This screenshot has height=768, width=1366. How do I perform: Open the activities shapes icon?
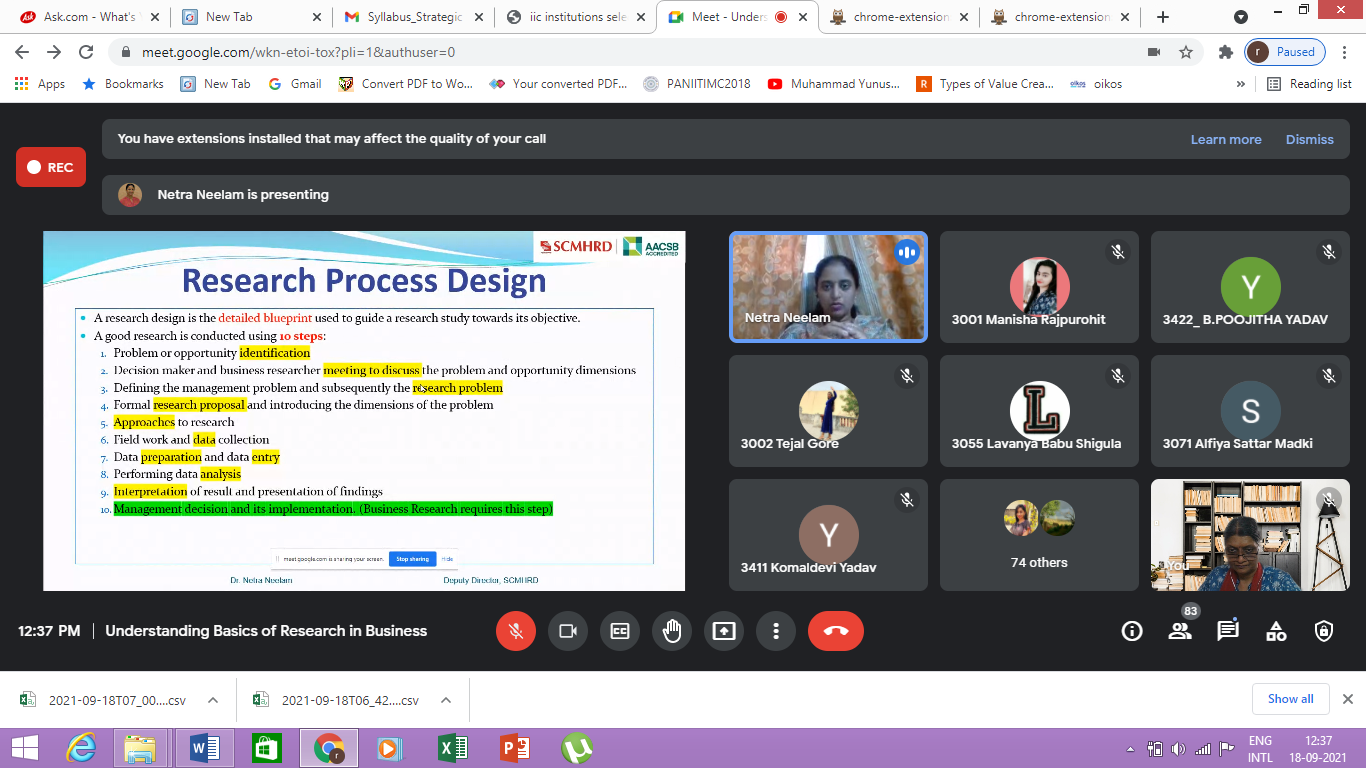point(1276,631)
